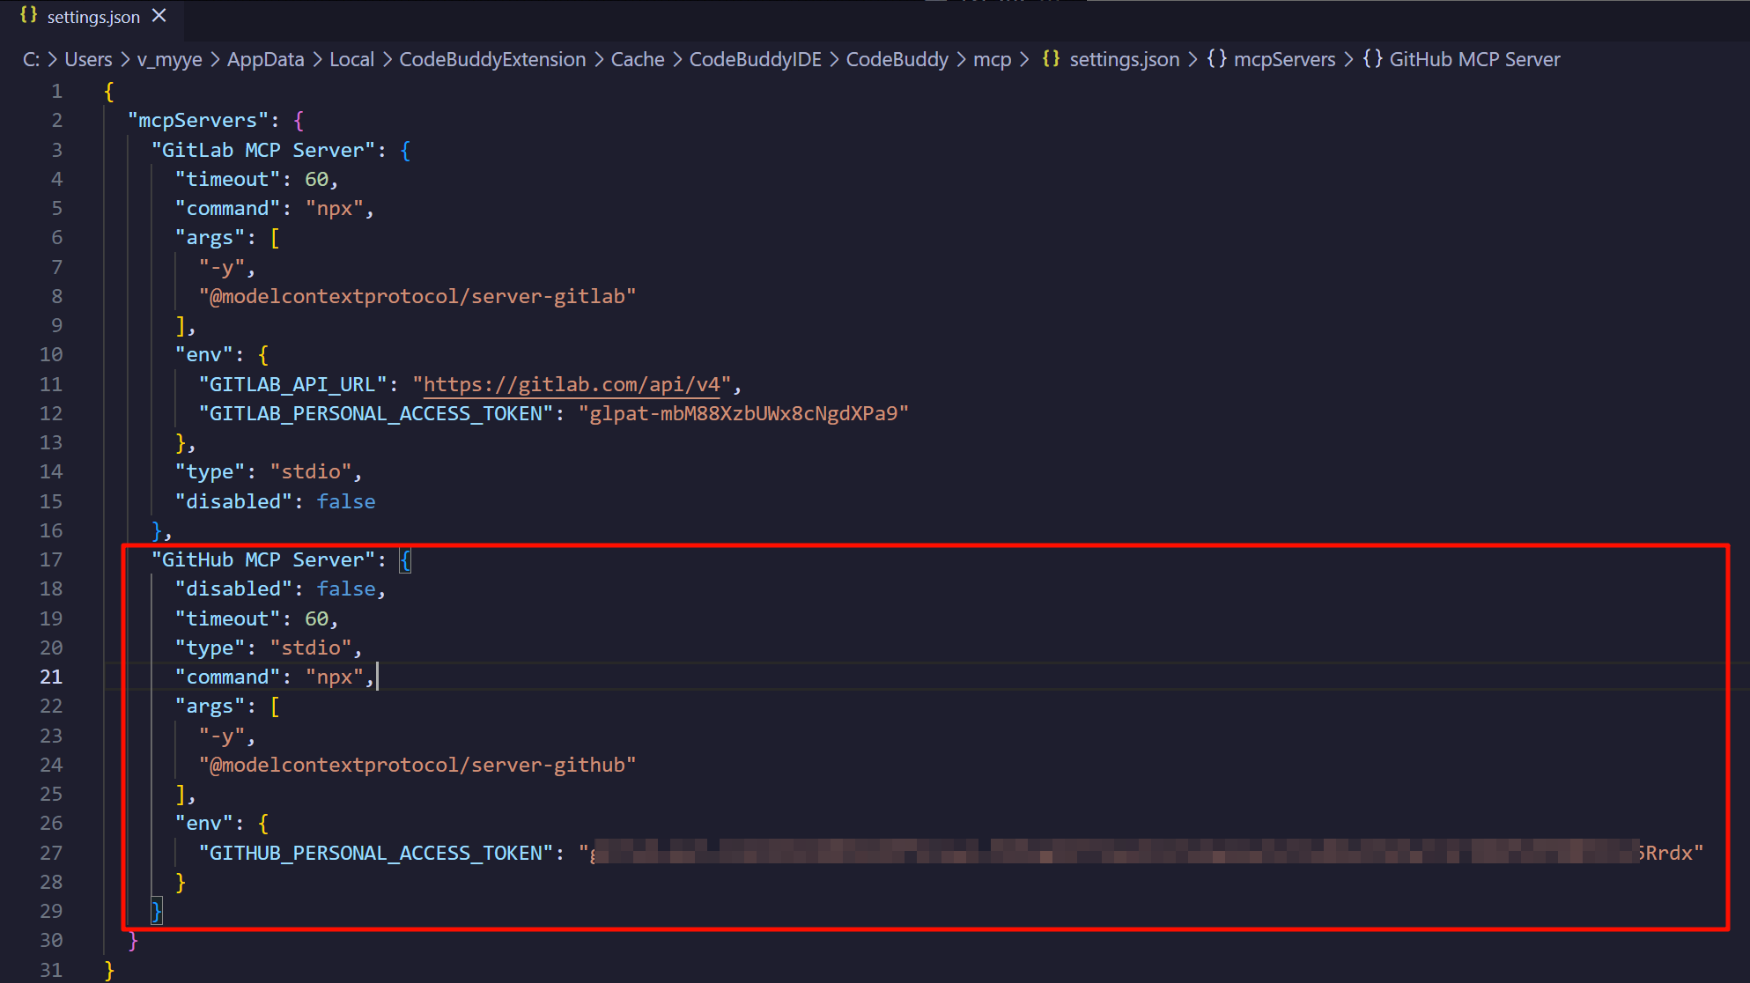1750x983 pixels.
Task: Click the false value on the GitHub disabled line
Action: [346, 589]
